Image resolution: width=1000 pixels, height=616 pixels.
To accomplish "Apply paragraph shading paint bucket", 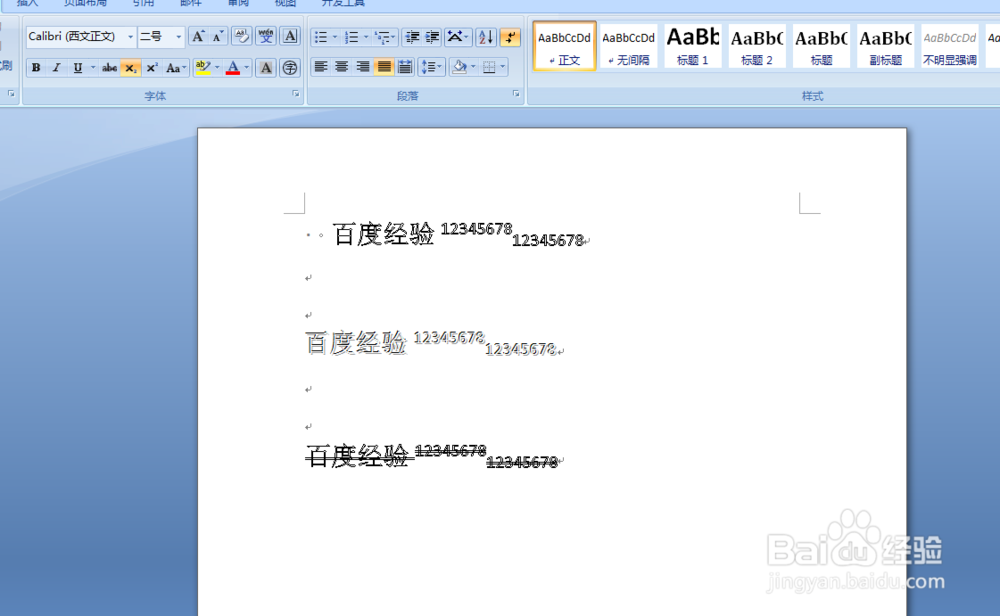I will coord(459,67).
